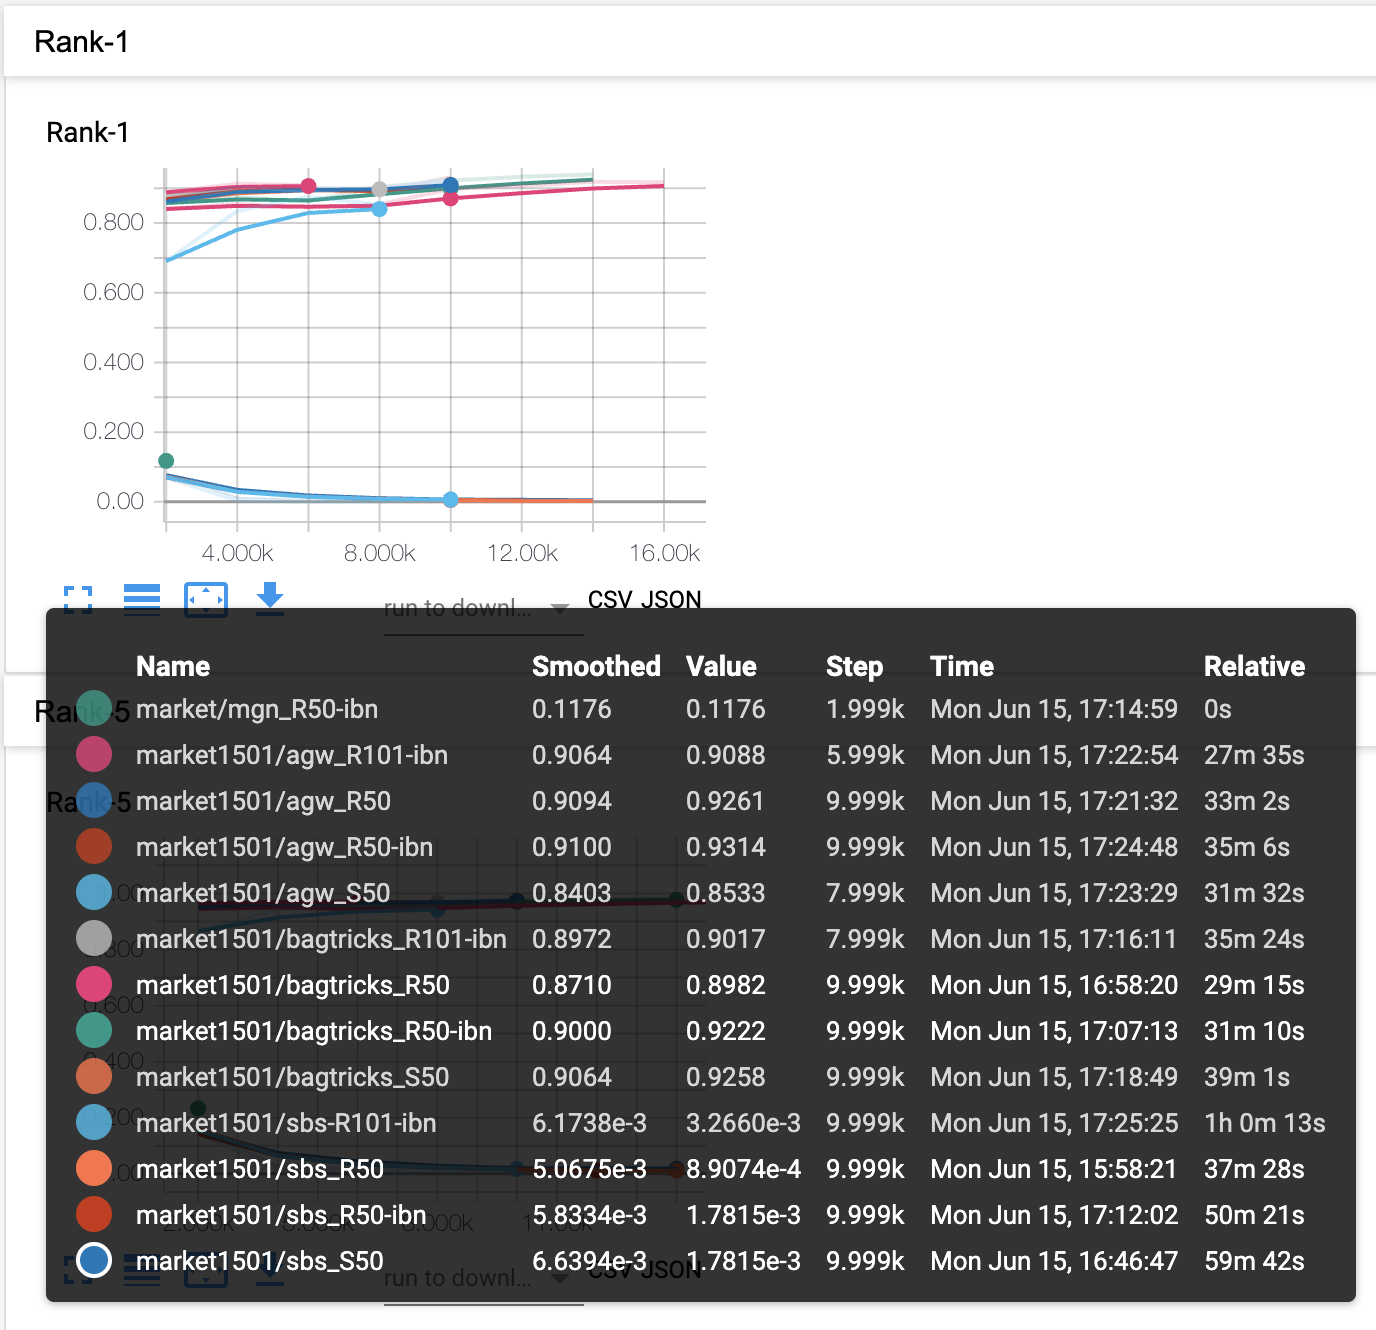Click the teal color swatch for market/mgn_R50-ibn
The height and width of the screenshot is (1330, 1376).
94,708
